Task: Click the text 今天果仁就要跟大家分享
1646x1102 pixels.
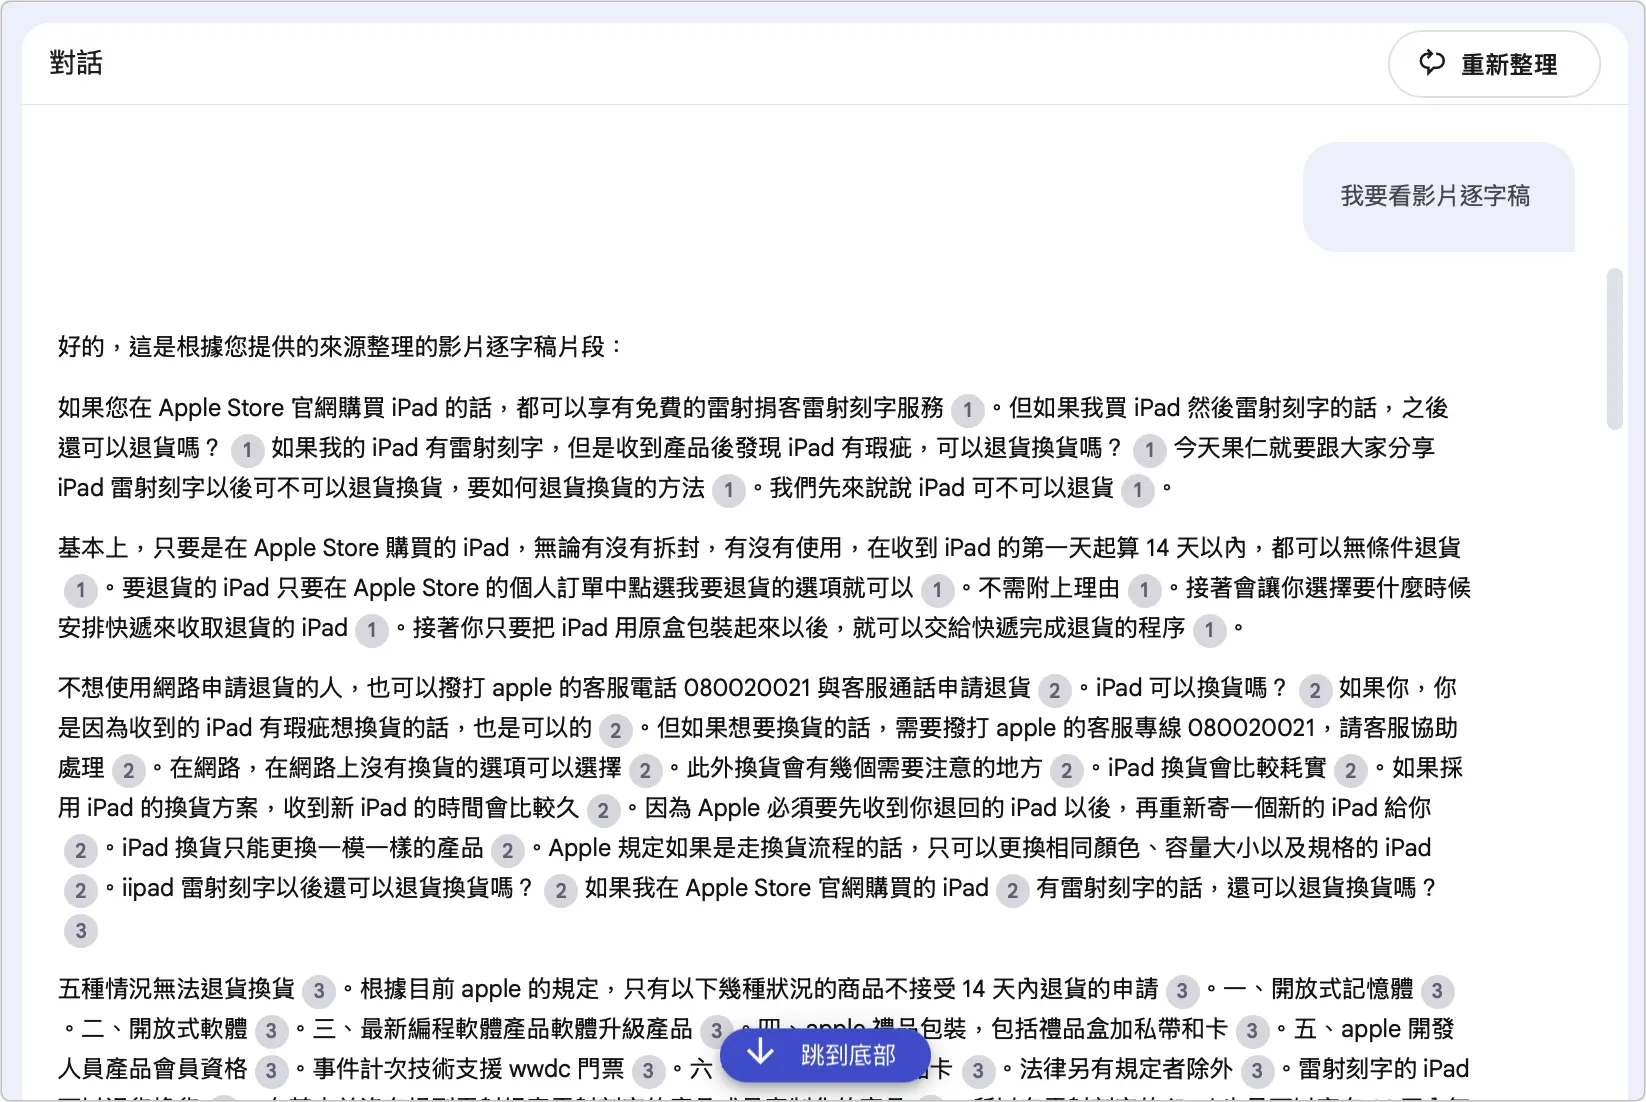Action: click(x=1304, y=448)
